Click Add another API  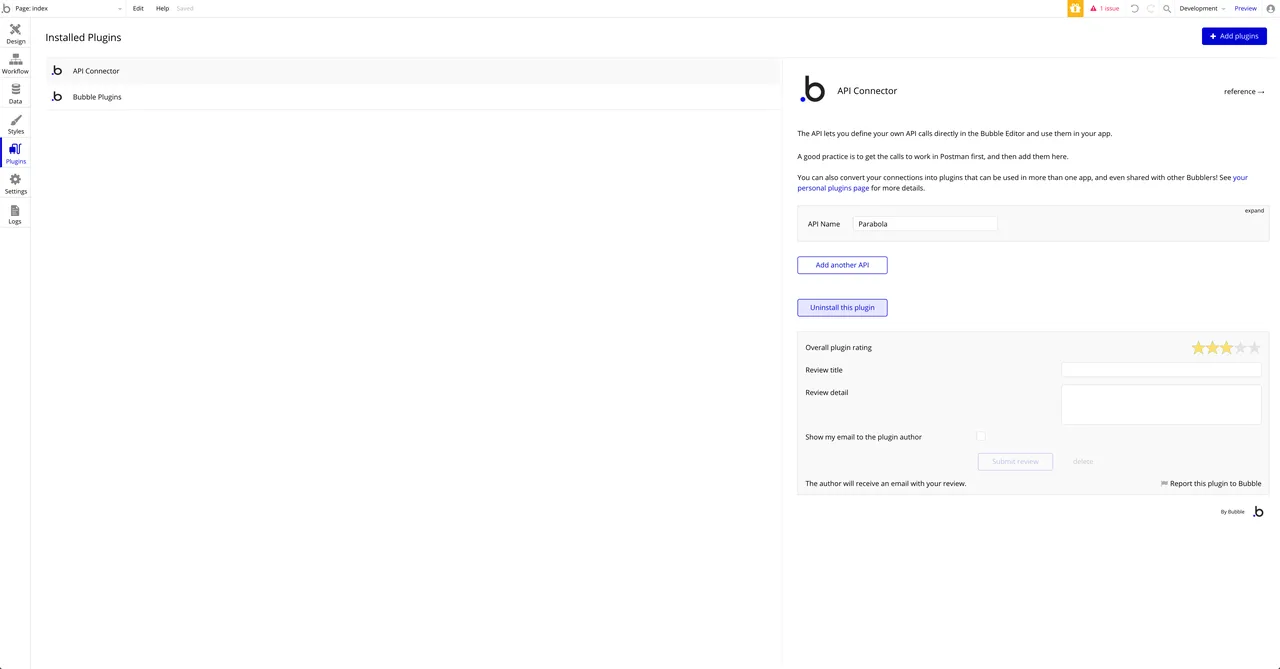(x=842, y=265)
